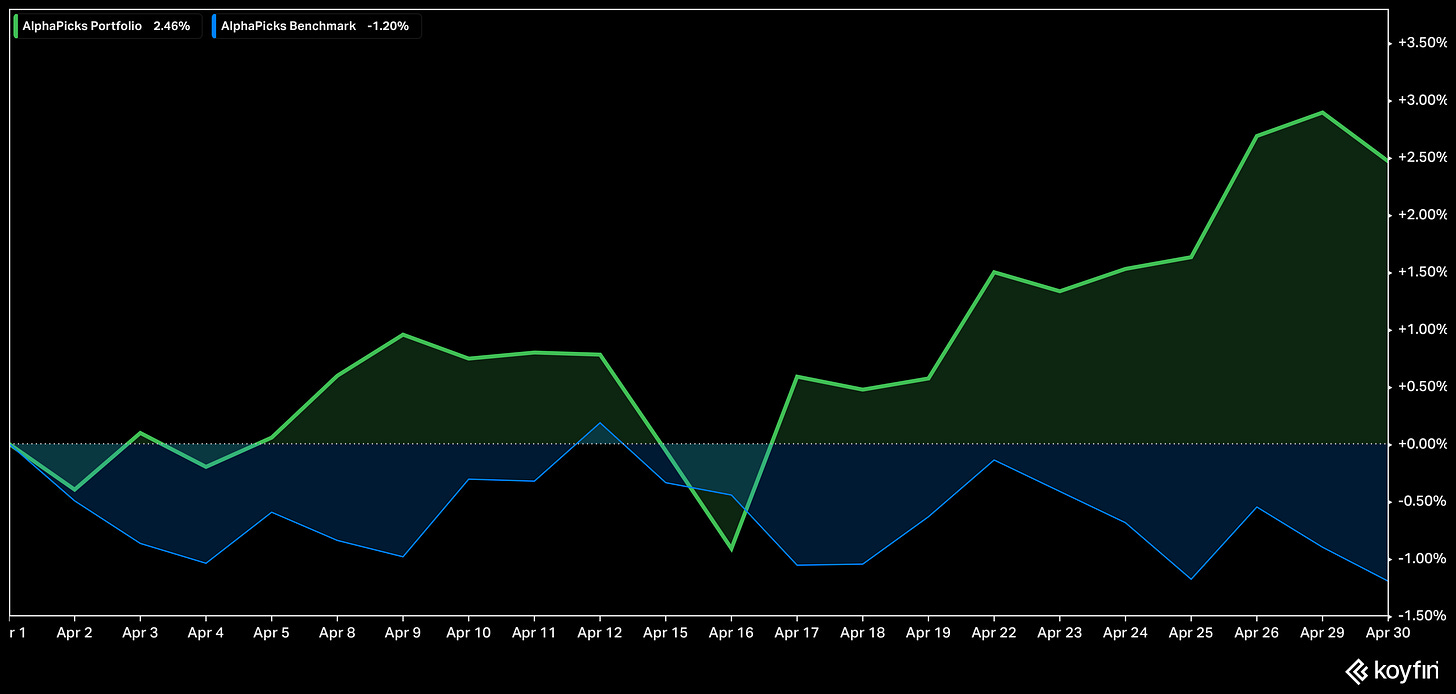Click the AlphaPicks Benchmark legend label
The image size is (1456, 694).
[288, 26]
